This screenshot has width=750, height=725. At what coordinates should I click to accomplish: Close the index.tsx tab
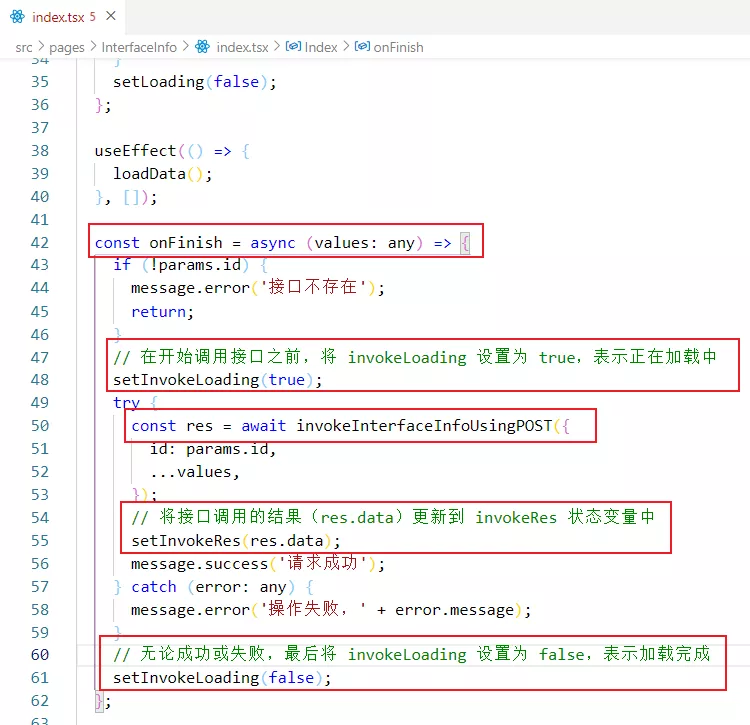click(111, 16)
